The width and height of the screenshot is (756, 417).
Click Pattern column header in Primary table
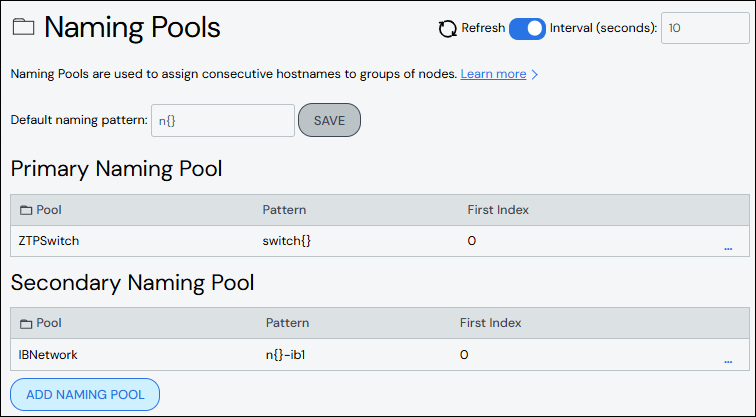pyautogui.click(x=284, y=210)
